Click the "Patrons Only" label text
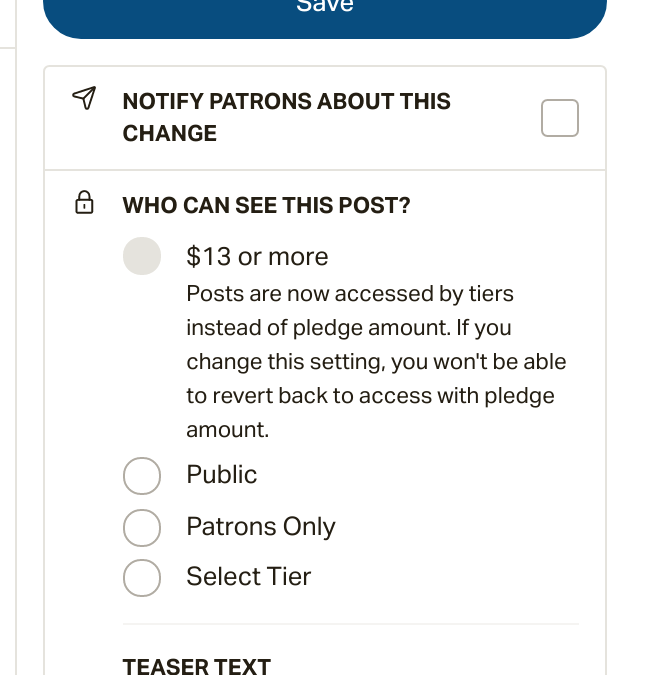 pos(261,527)
